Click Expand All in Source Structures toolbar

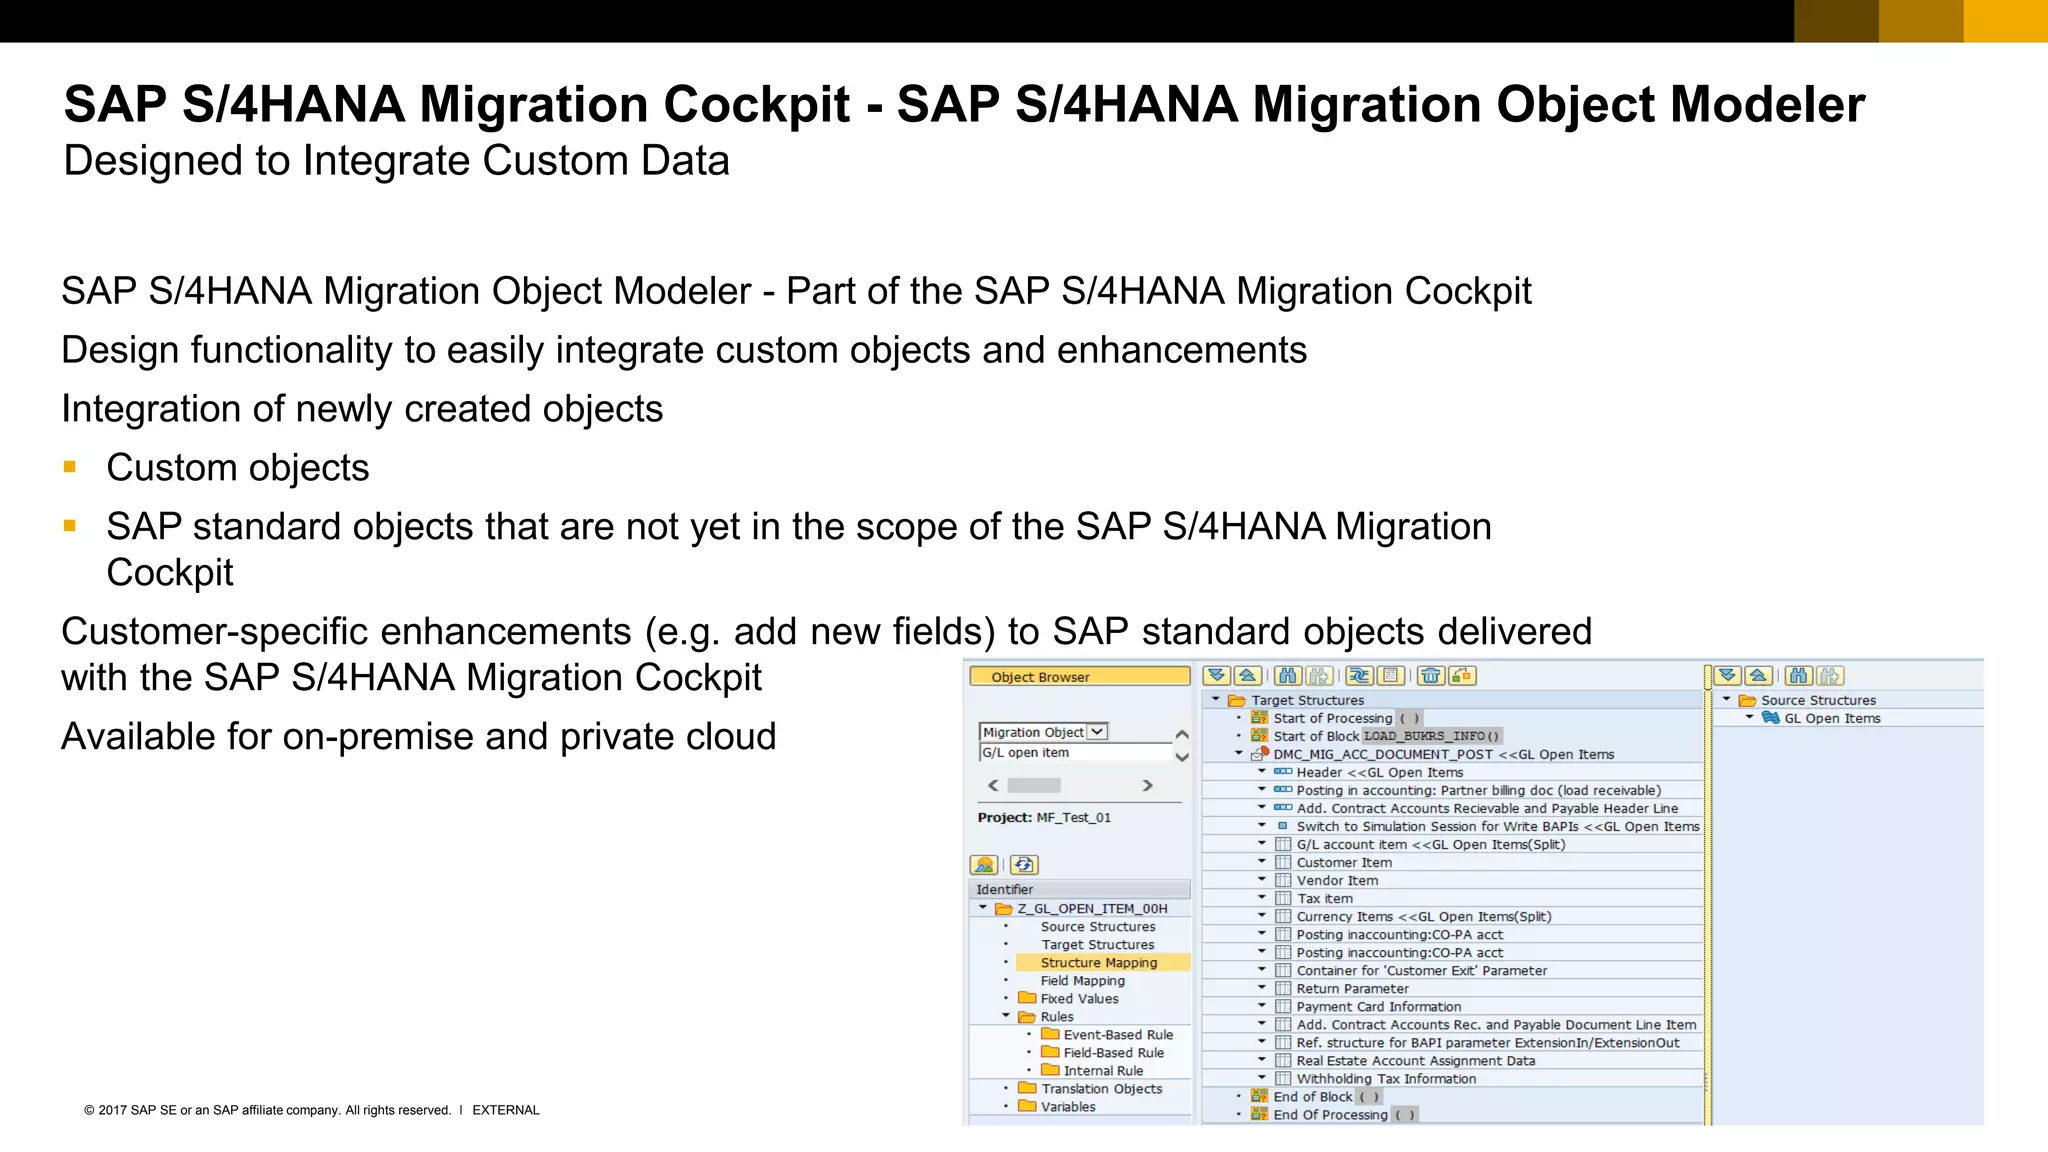point(1727,676)
